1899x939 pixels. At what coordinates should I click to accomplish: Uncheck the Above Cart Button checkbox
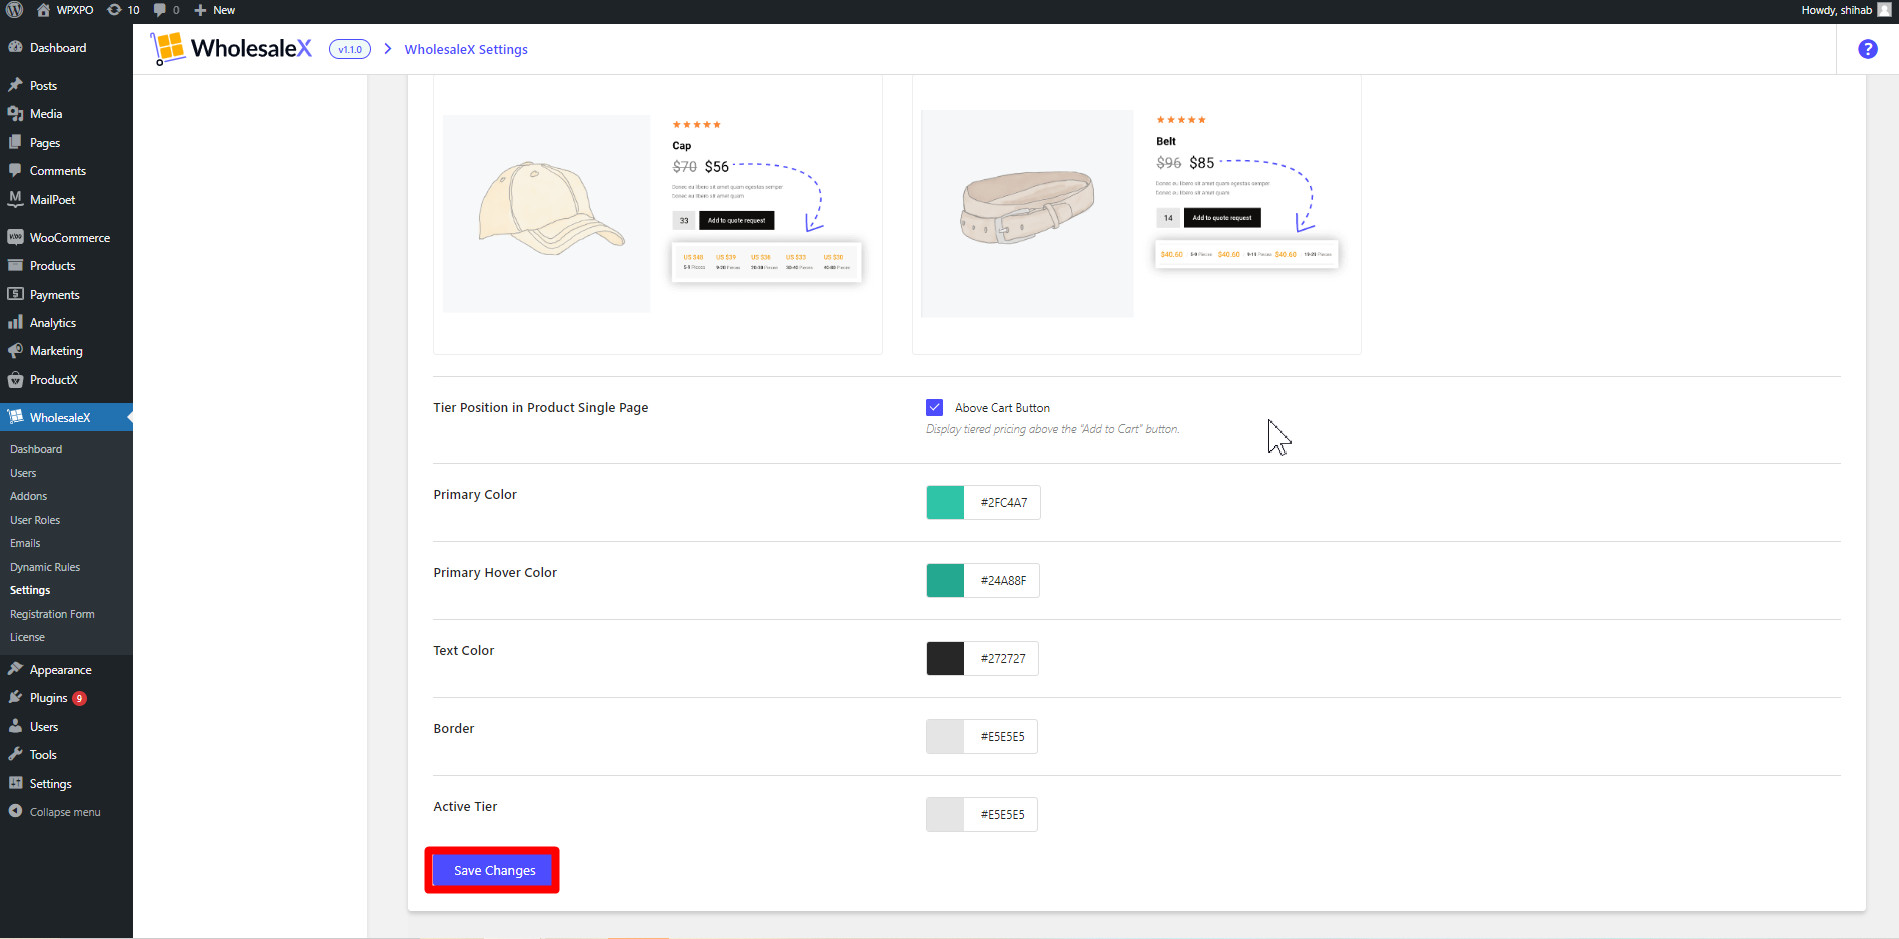(x=934, y=407)
